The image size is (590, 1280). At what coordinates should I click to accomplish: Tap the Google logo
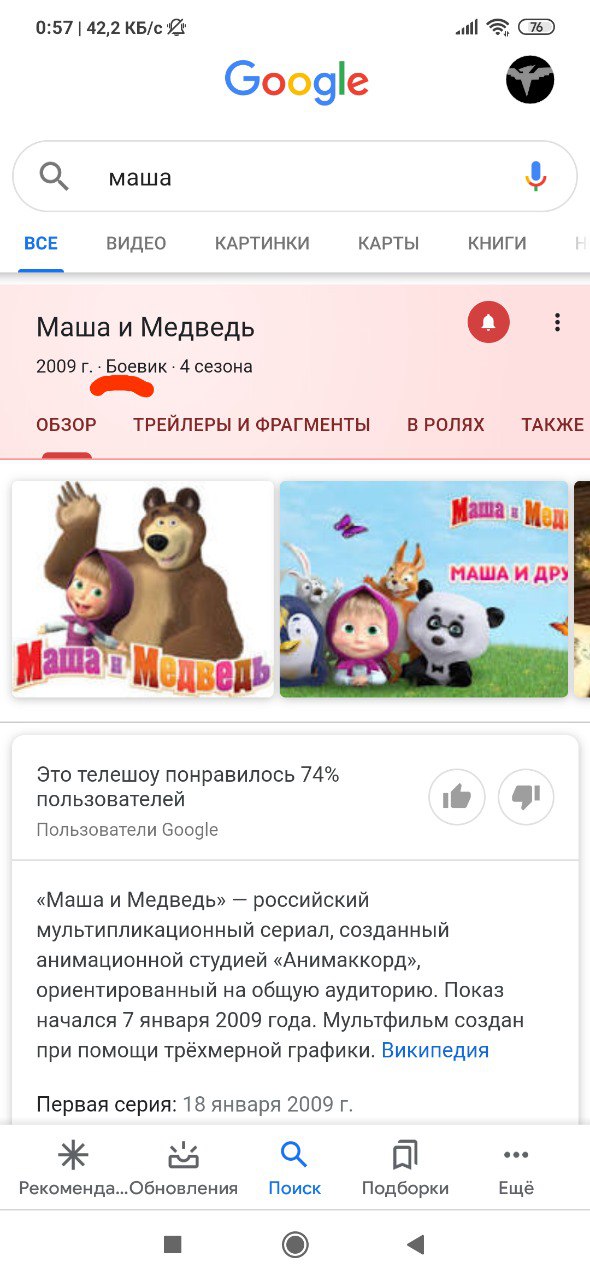(296, 82)
